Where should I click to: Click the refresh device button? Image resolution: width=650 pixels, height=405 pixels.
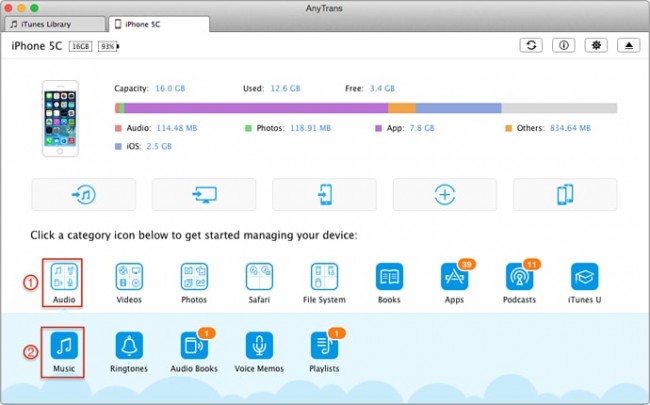531,46
